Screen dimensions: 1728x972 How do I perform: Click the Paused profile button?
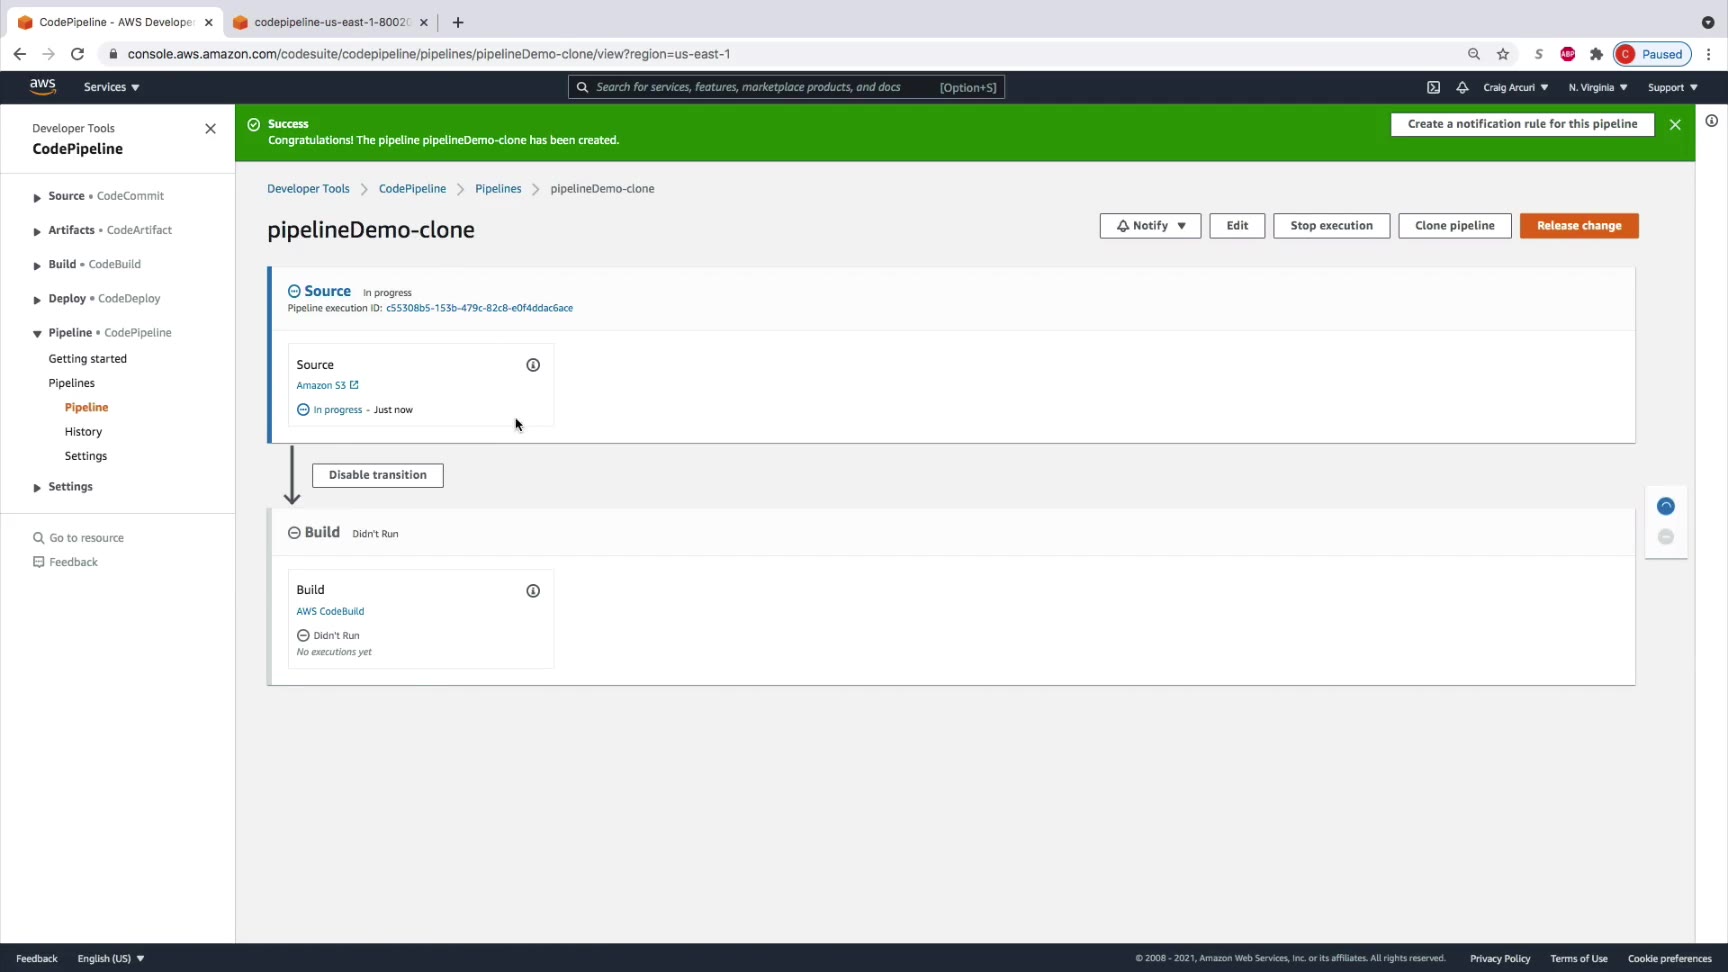[1652, 54]
